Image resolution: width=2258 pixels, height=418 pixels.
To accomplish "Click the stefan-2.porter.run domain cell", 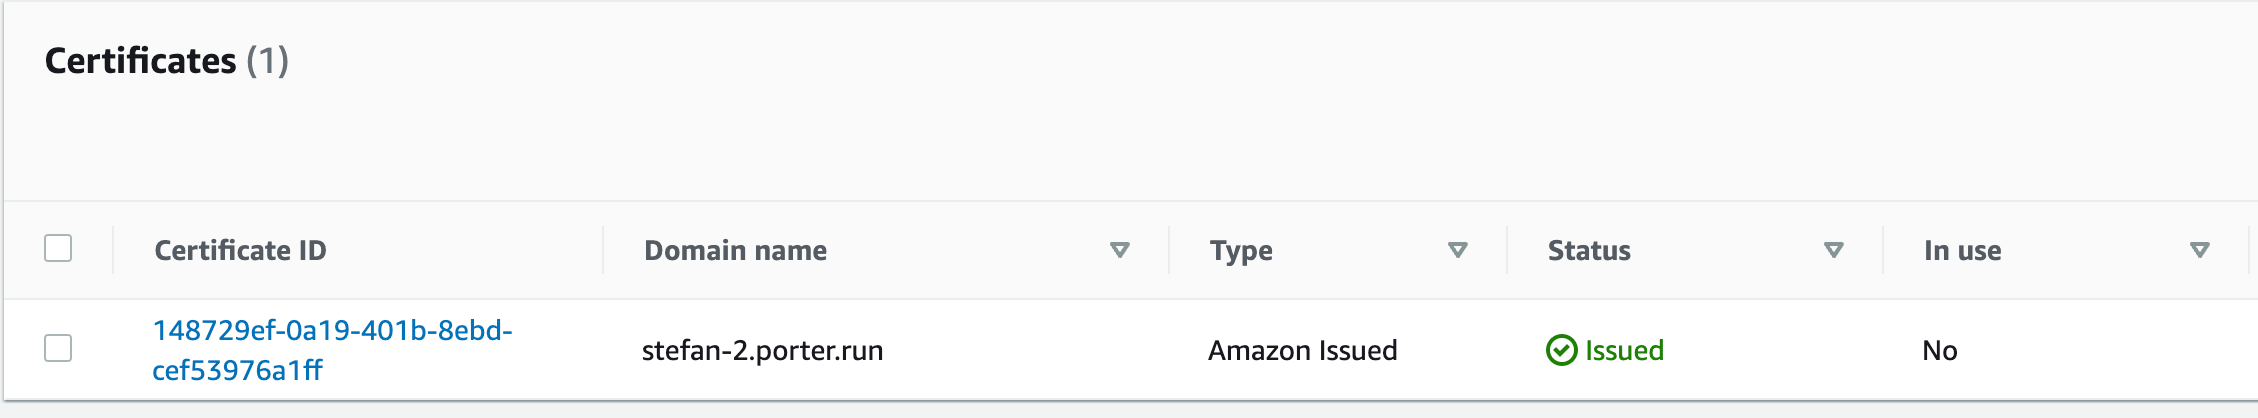I will 762,350.
